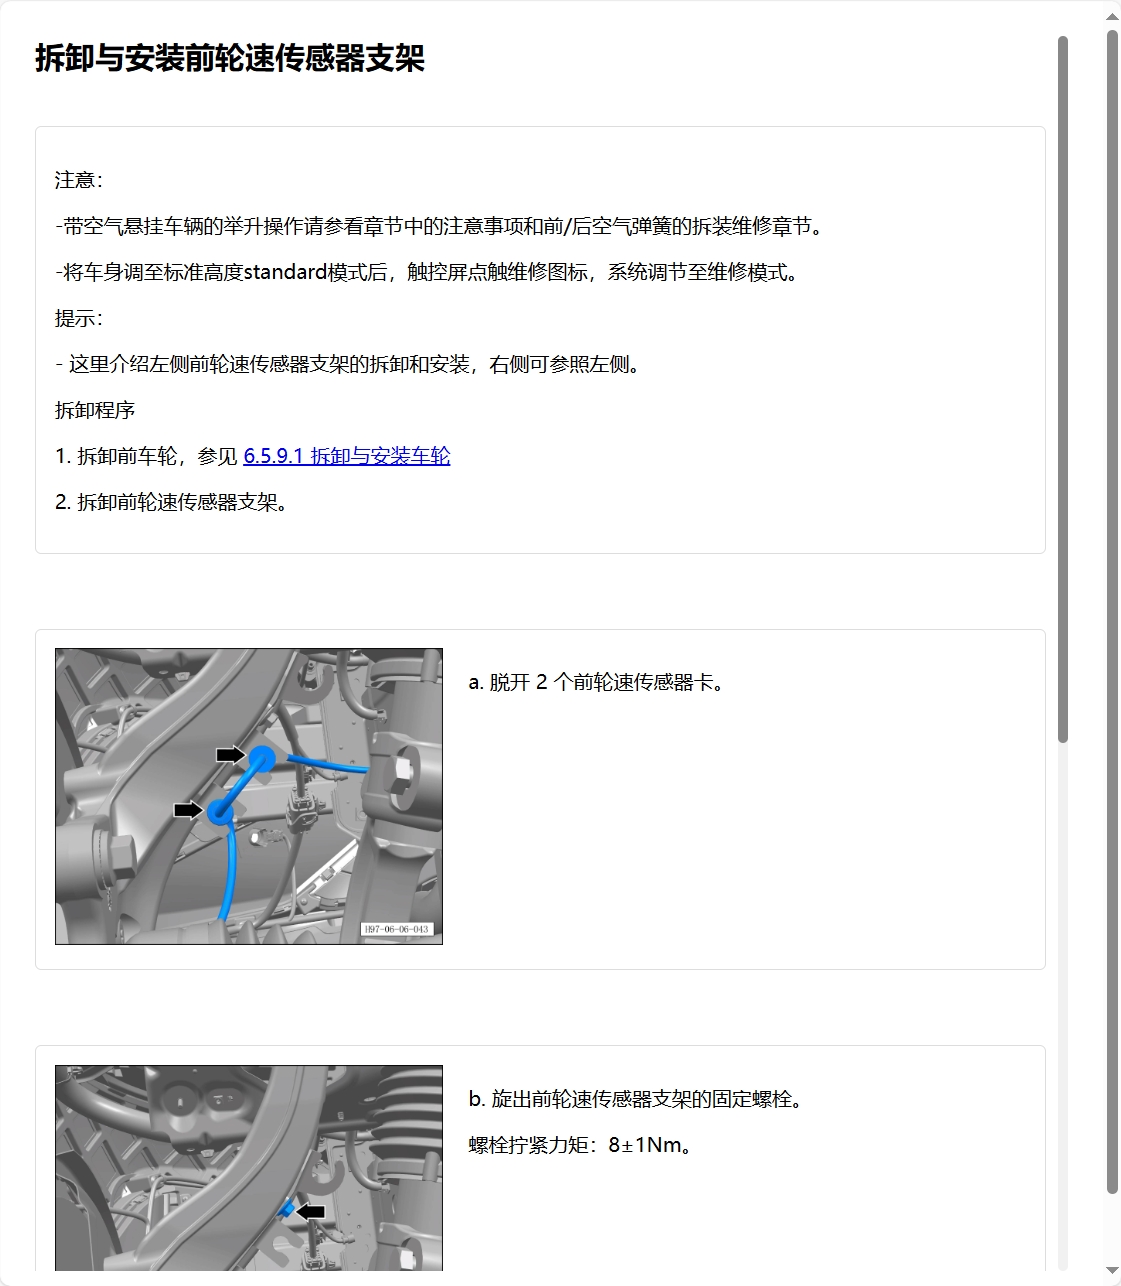Click the sensor clips illustration in step a
Screen dimensions: 1121x1286
click(x=248, y=798)
